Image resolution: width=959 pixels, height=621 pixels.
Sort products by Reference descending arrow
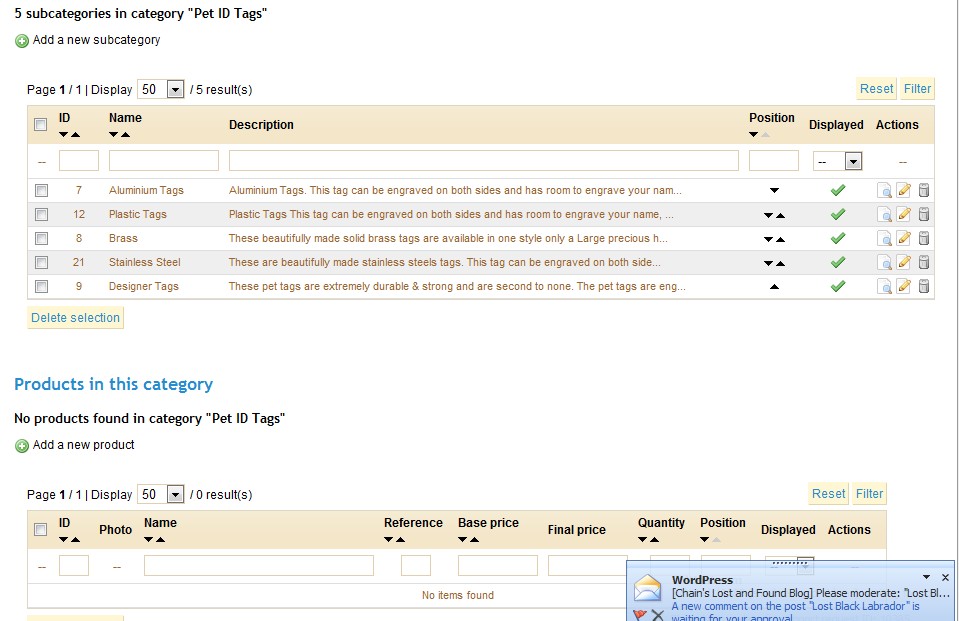tap(388, 540)
